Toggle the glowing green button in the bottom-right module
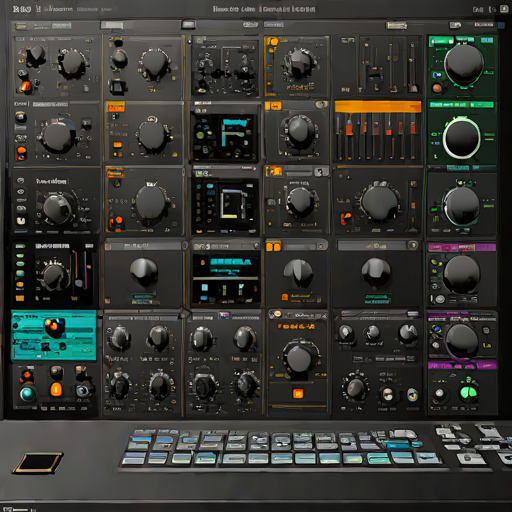The image size is (512, 512). point(469,393)
